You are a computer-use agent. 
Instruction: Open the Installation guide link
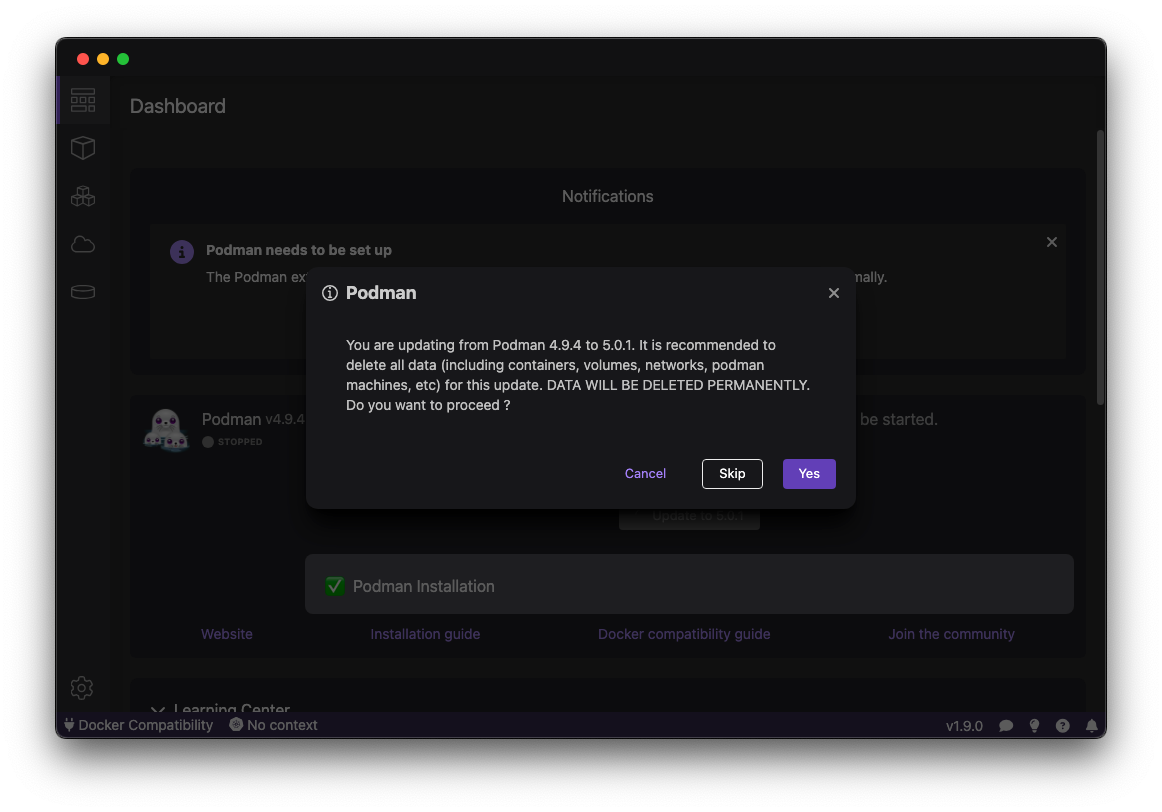(x=425, y=634)
